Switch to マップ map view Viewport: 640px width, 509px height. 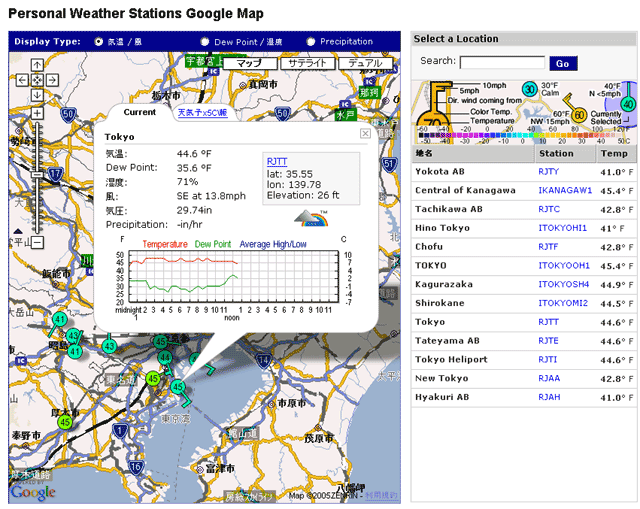pos(250,63)
